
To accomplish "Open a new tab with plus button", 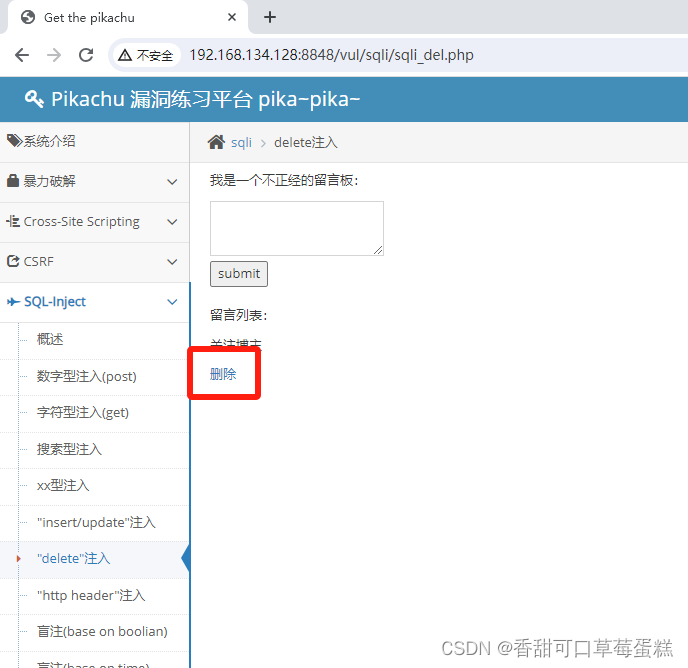I will [x=270, y=17].
